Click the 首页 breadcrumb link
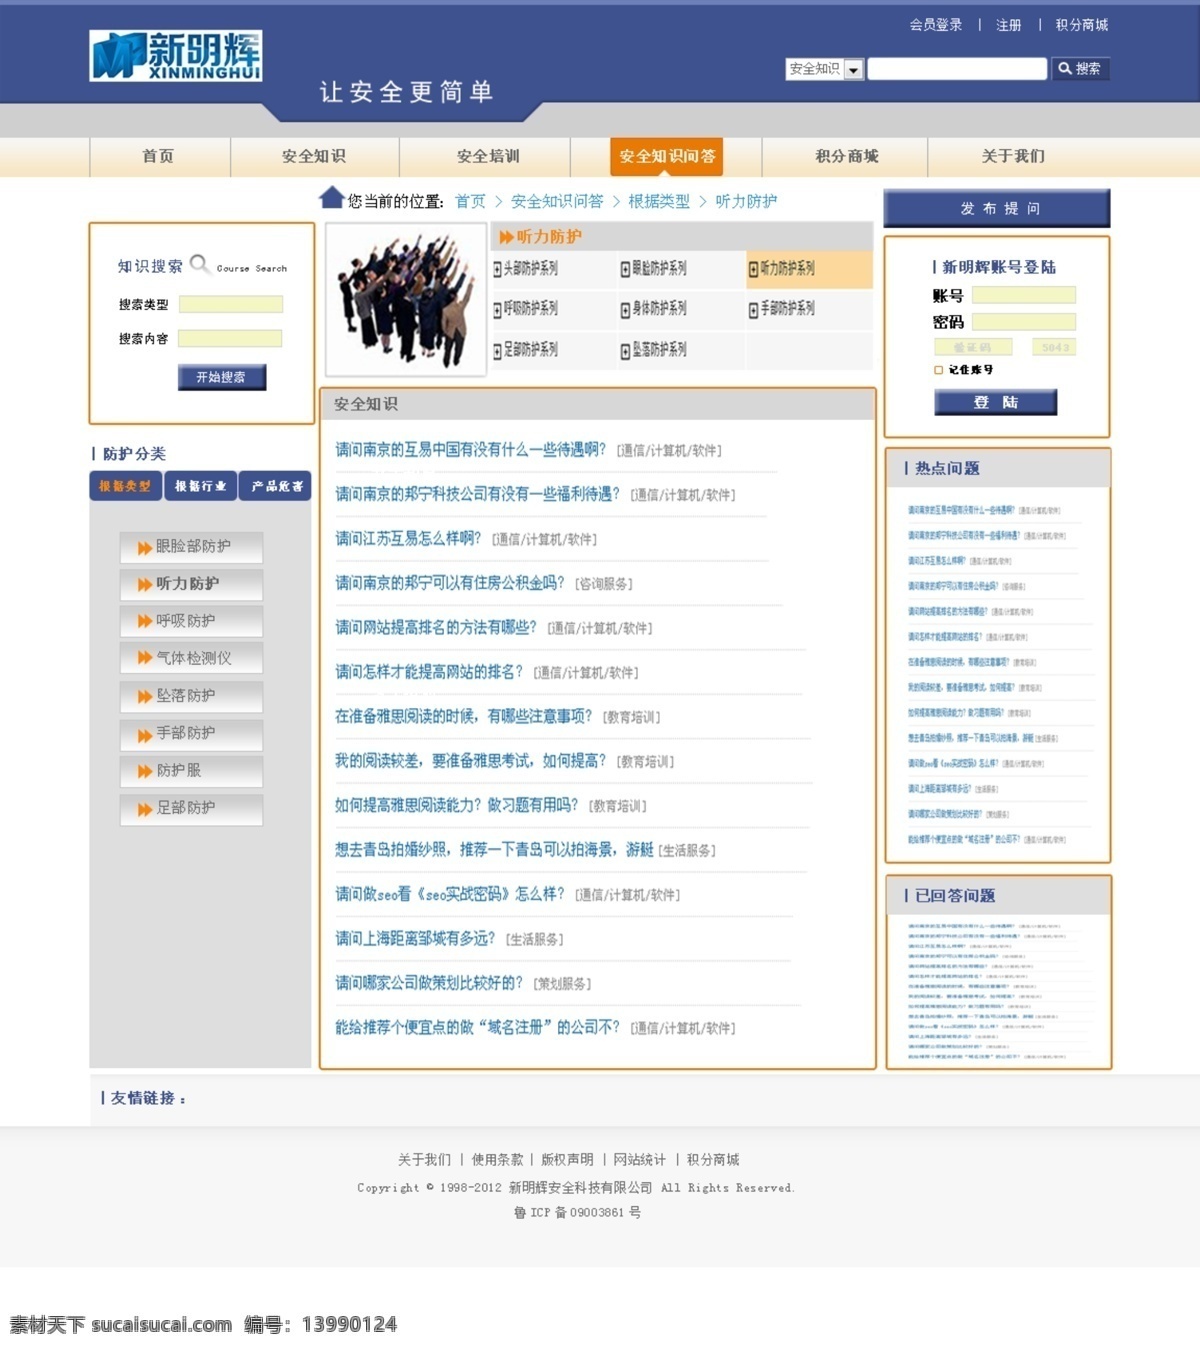Viewport: 1200px width, 1348px height. (x=470, y=201)
